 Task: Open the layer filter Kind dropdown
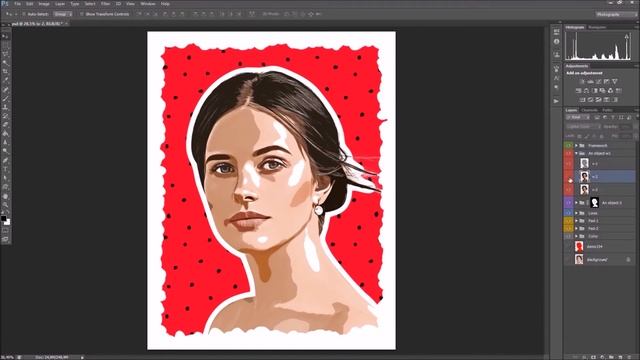pos(578,118)
